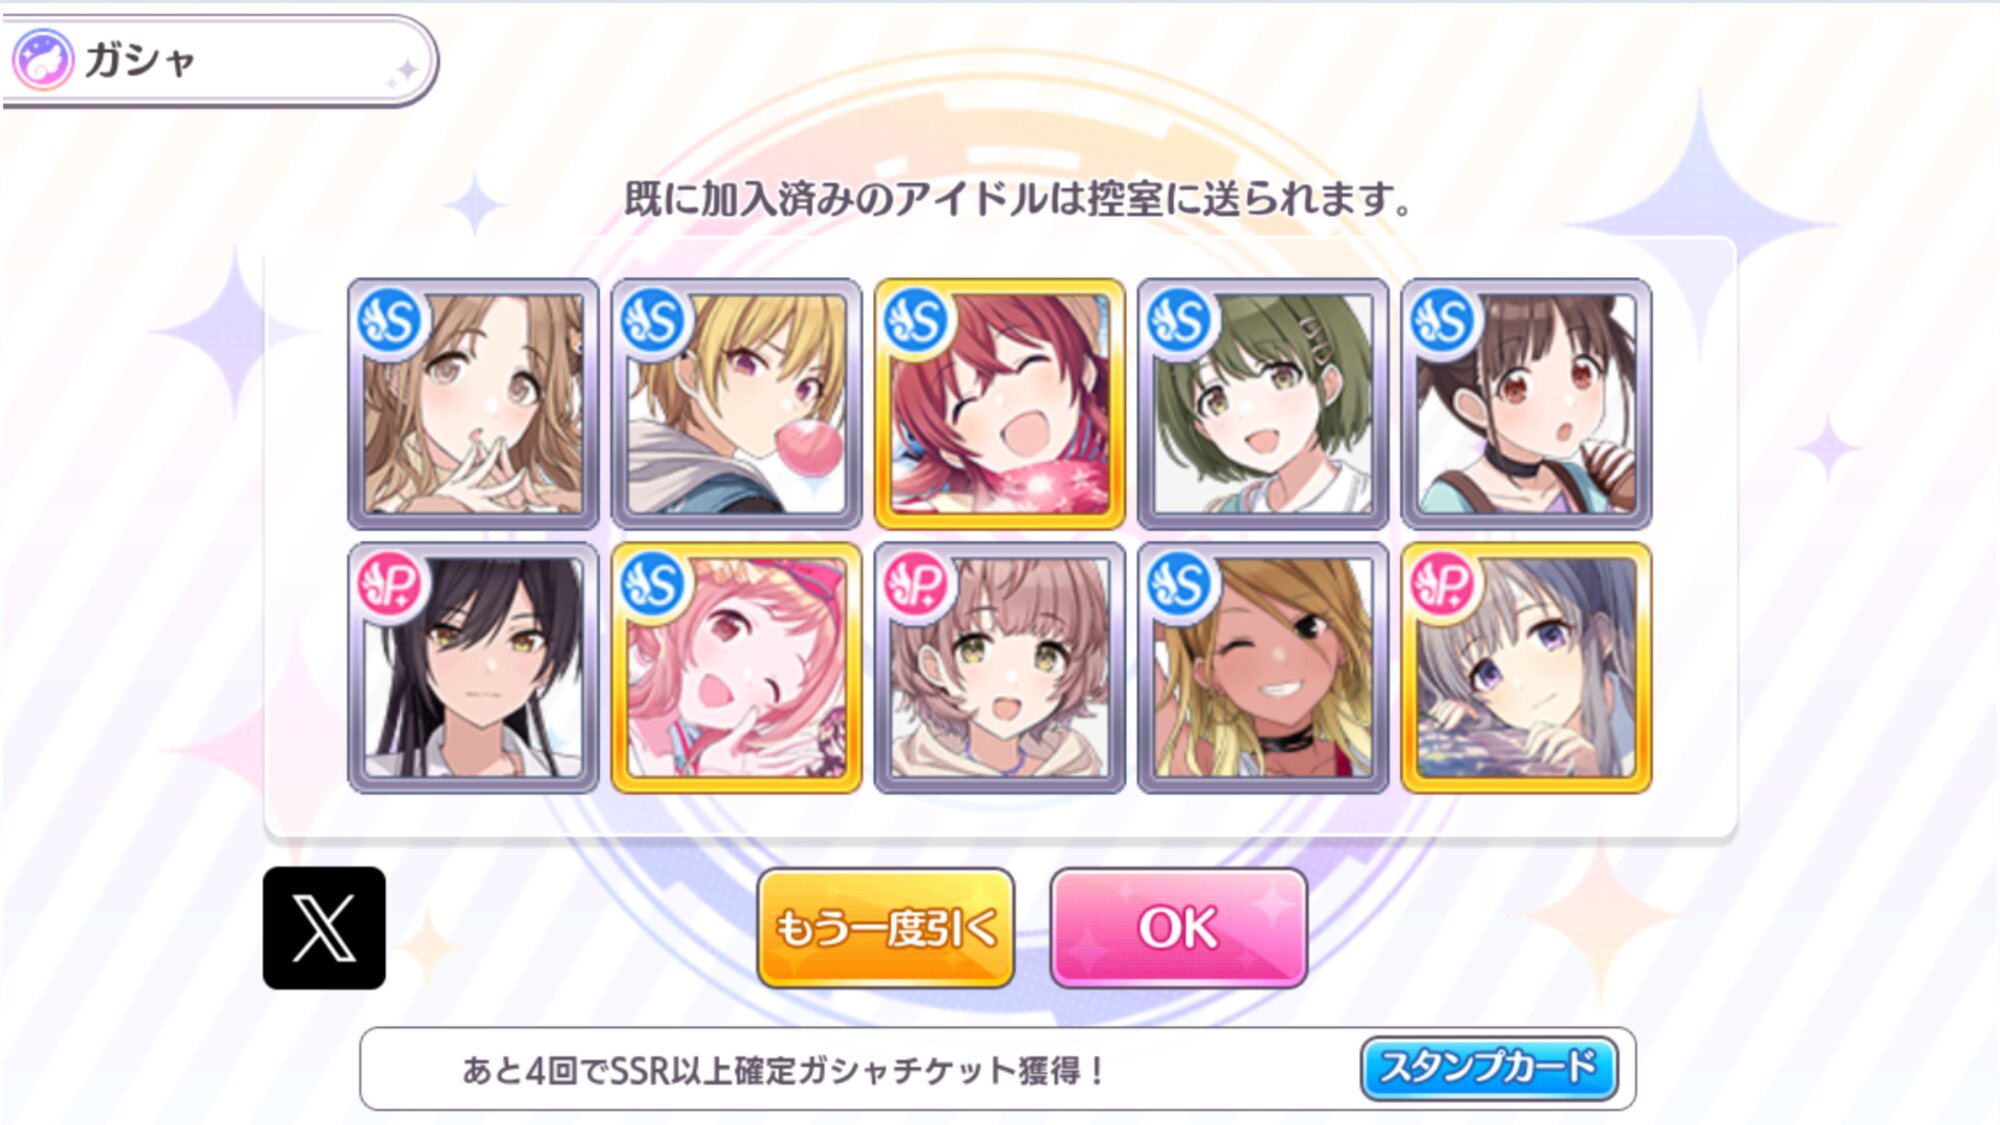Viewport: 2000px width, 1125px height.
Task: Click the SSR確定ガシャチケット progress message
Action: click(784, 1070)
